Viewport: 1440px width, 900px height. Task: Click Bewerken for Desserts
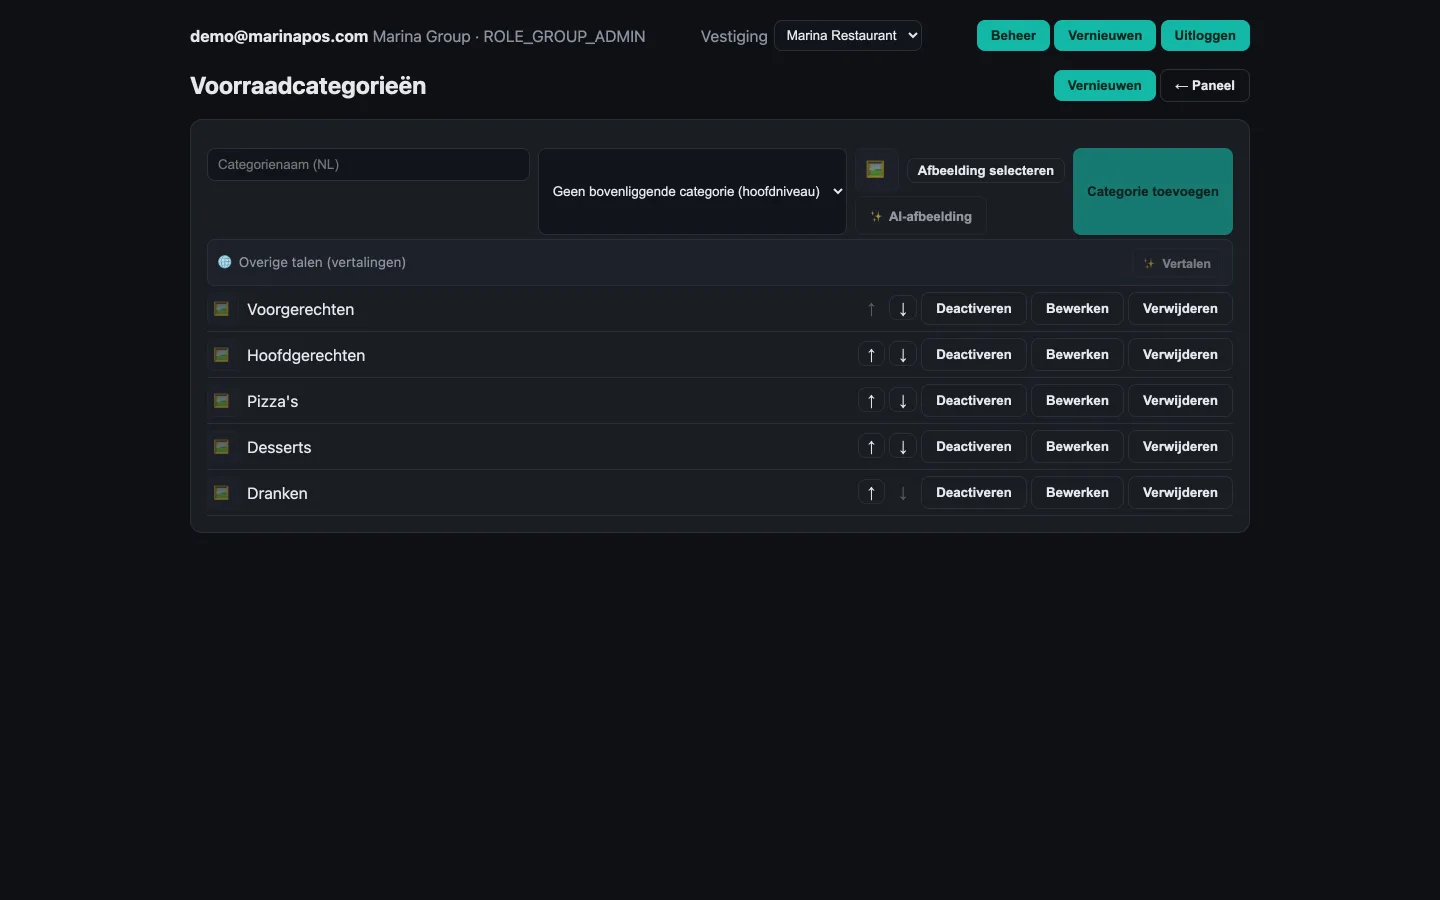pos(1077,447)
